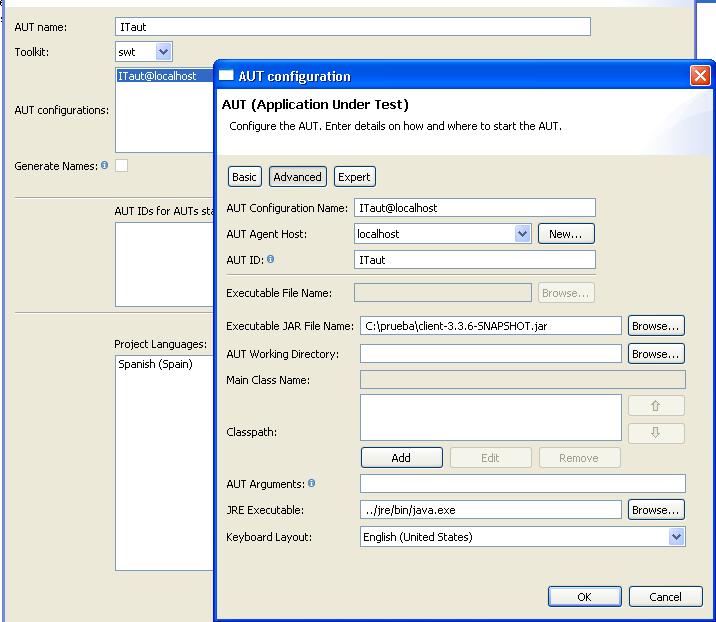The image size is (716, 622).
Task: Click the Executable JAR File Name field
Action: [491, 326]
